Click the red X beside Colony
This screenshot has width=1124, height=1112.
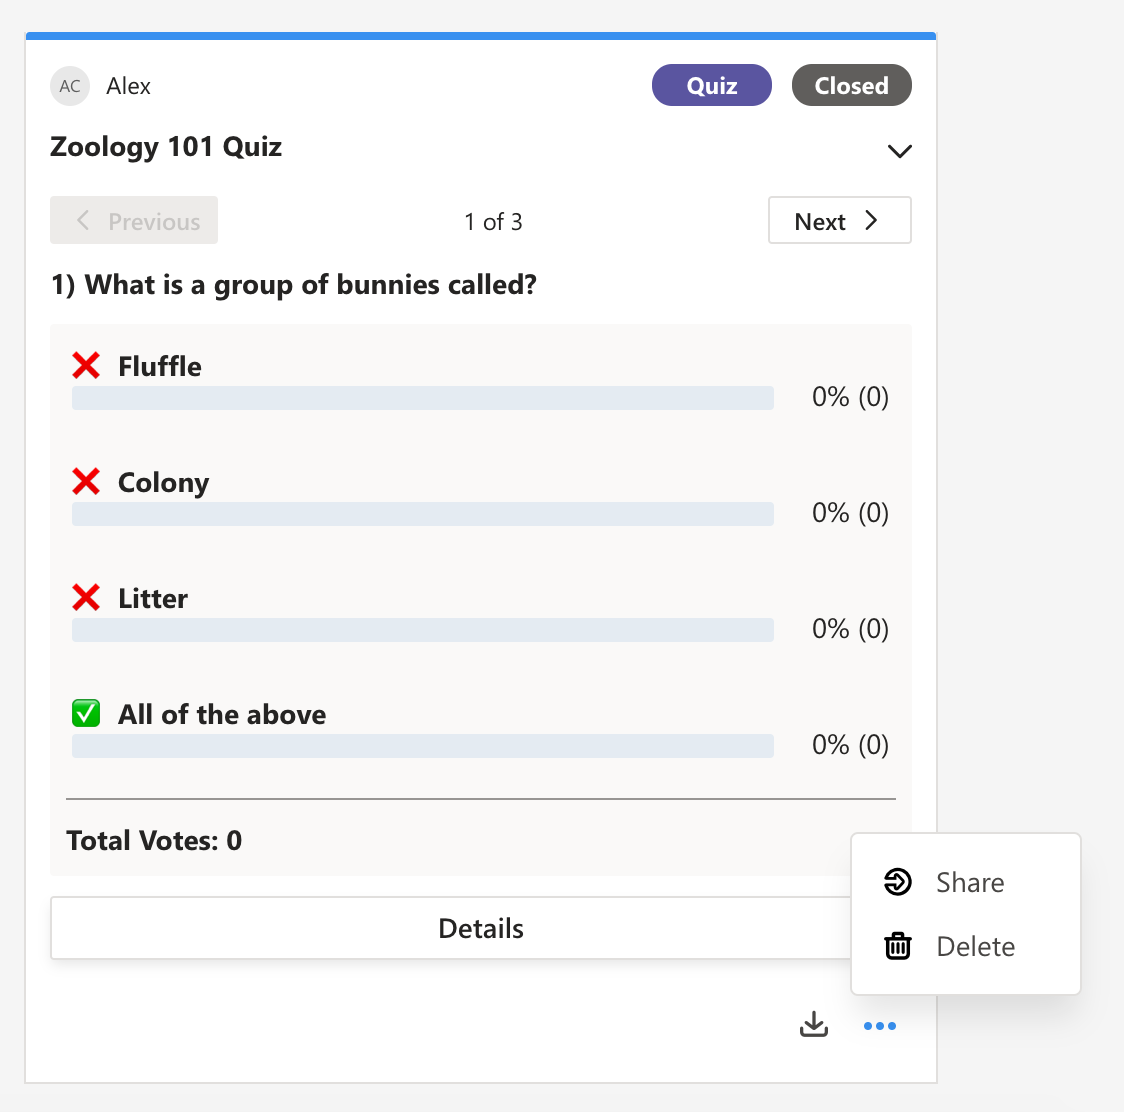pyautogui.click(x=86, y=482)
